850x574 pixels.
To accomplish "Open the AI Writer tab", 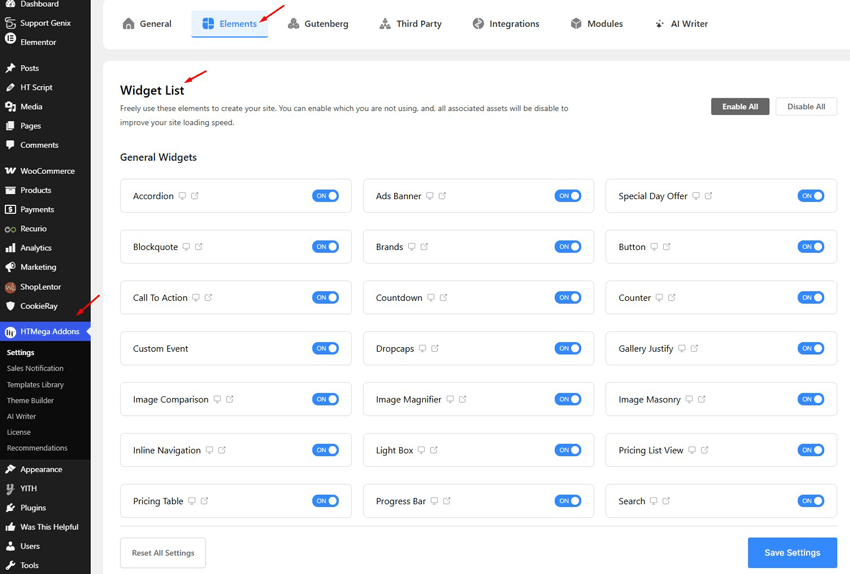I will pyautogui.click(x=681, y=24).
